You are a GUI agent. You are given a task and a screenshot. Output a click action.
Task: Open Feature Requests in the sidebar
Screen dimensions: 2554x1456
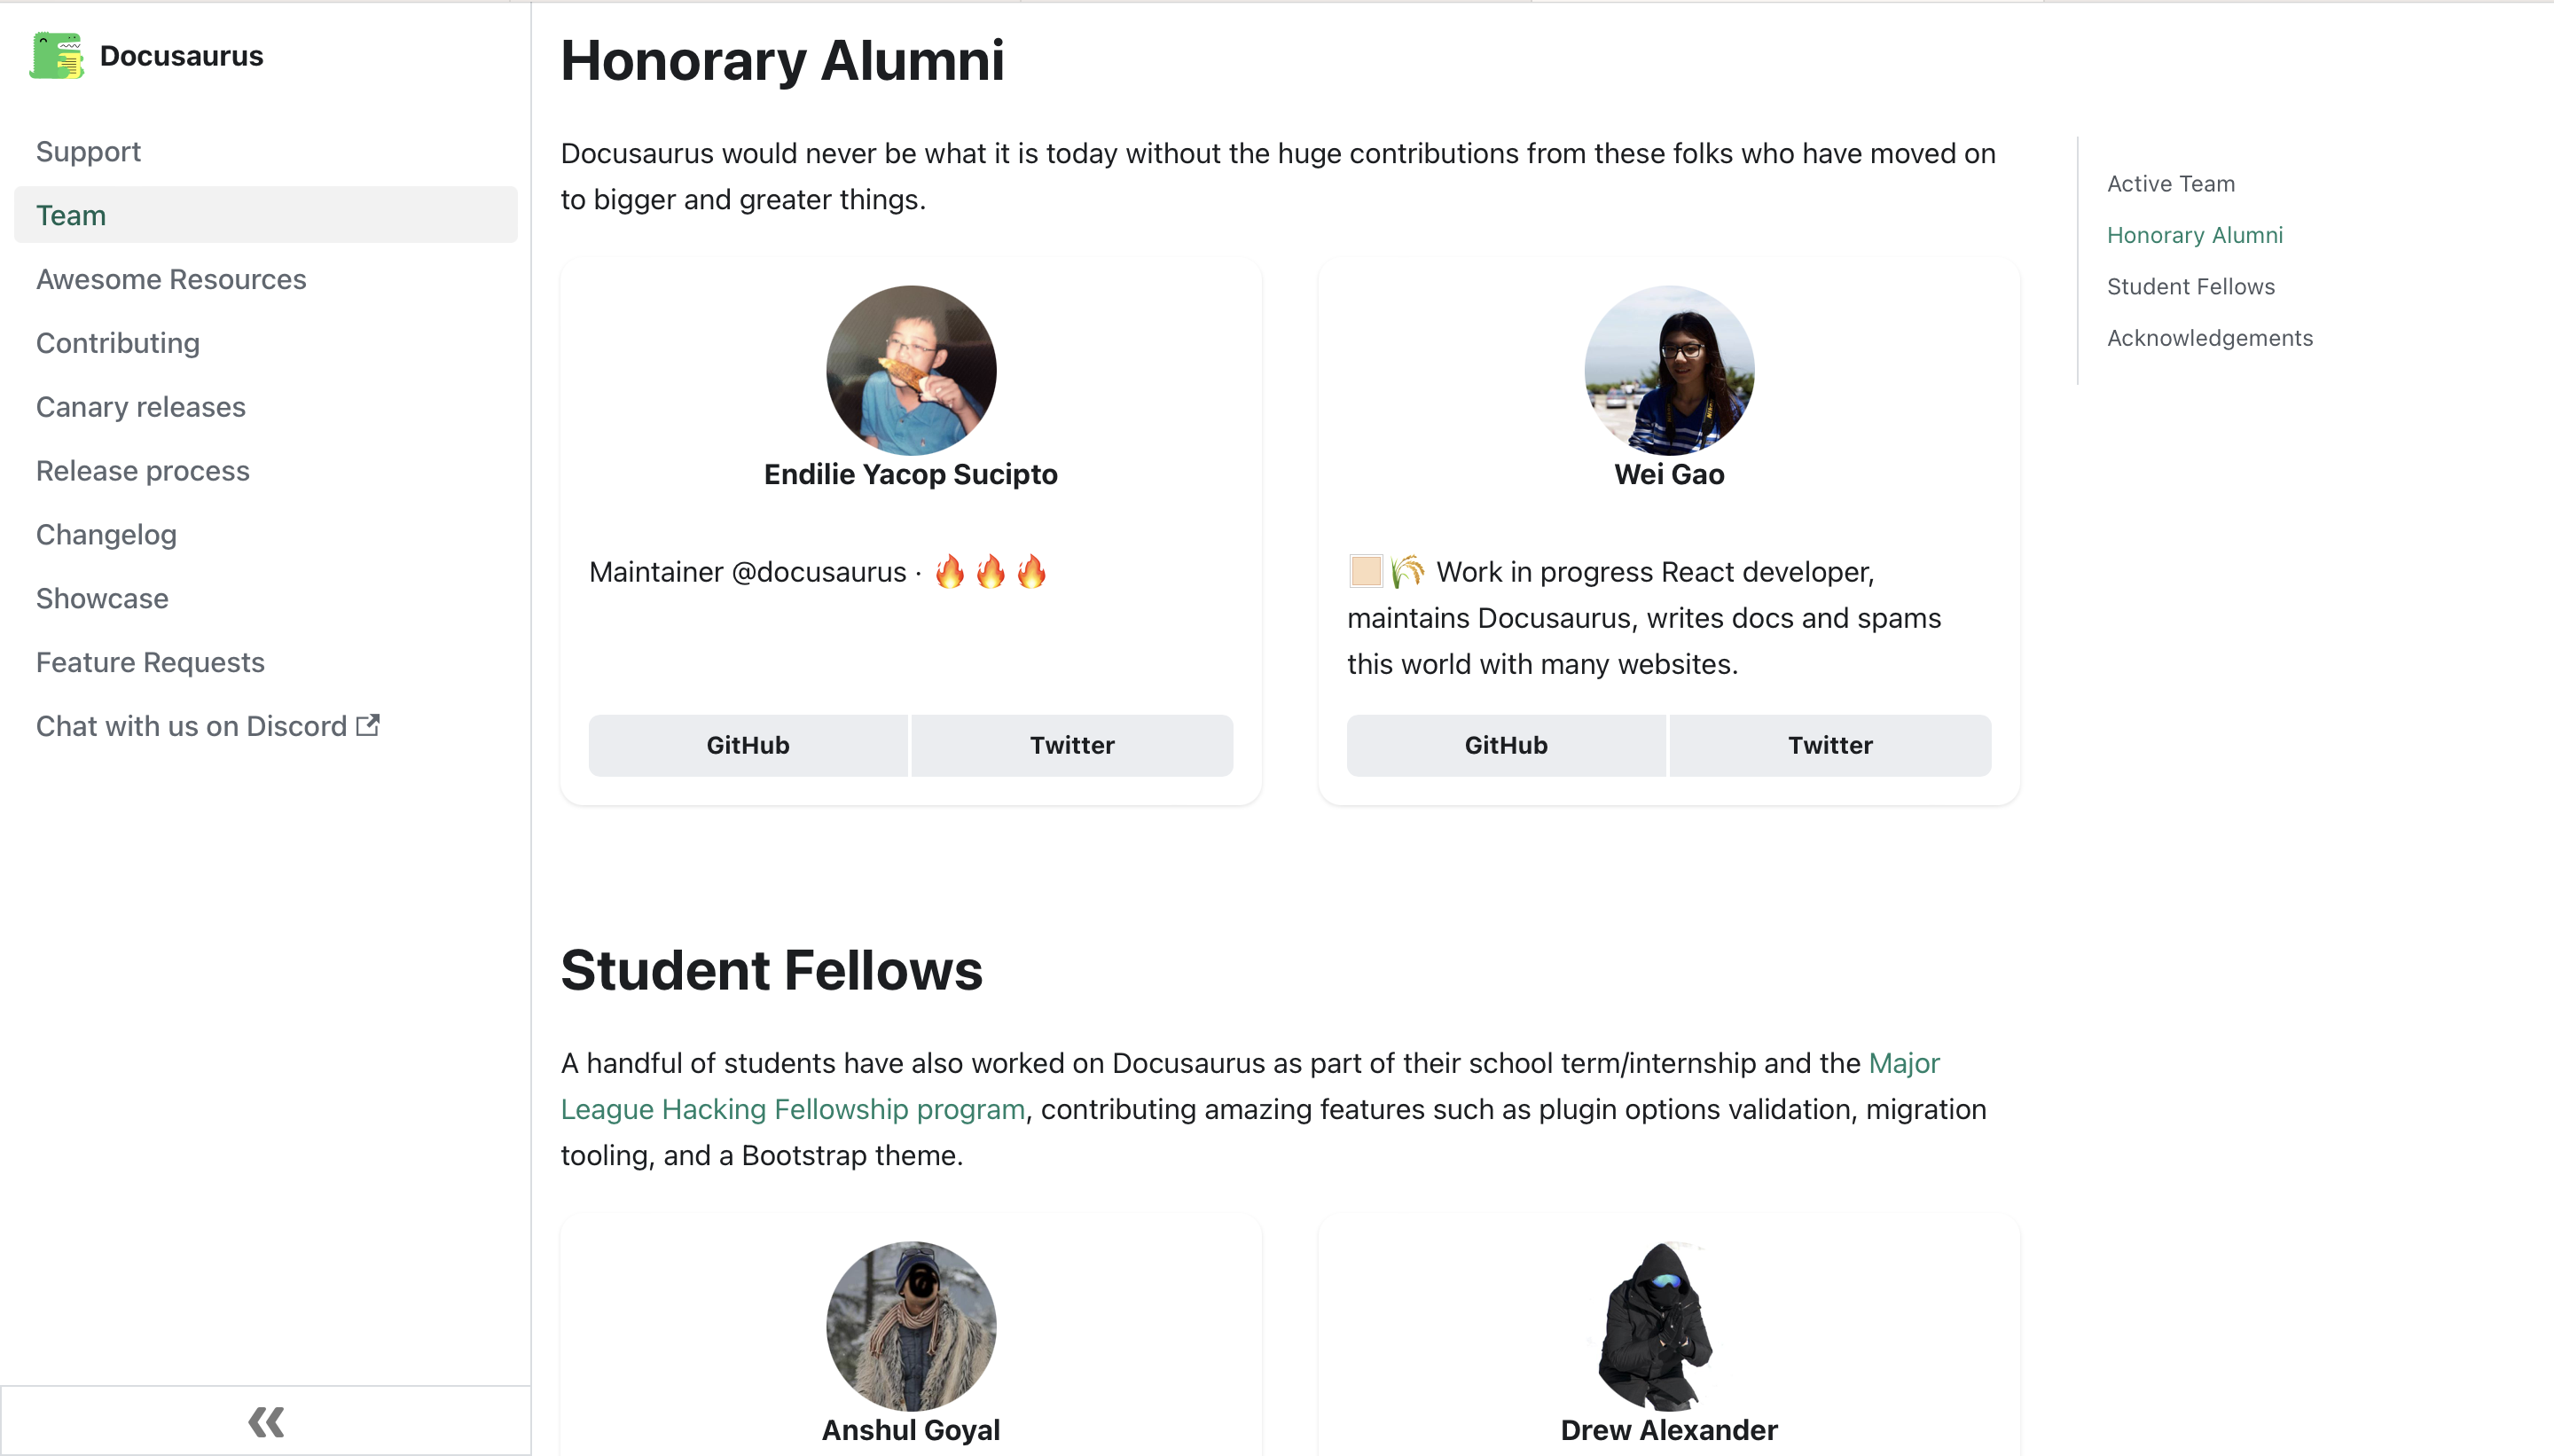tap(150, 662)
